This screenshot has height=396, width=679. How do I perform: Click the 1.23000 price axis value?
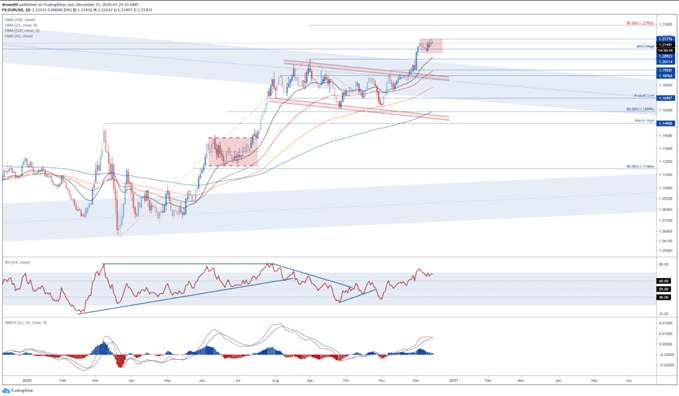tap(666, 25)
